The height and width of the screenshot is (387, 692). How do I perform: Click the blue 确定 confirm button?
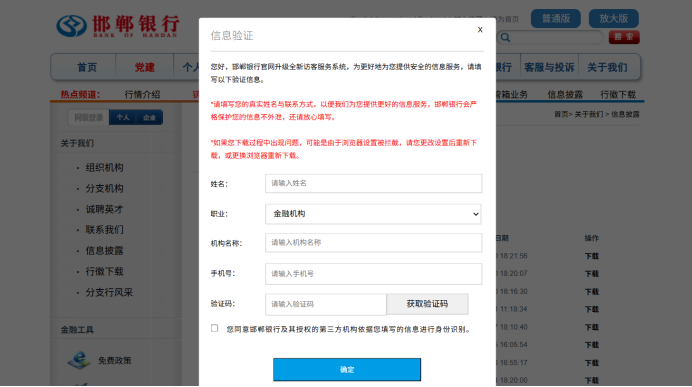coord(347,369)
